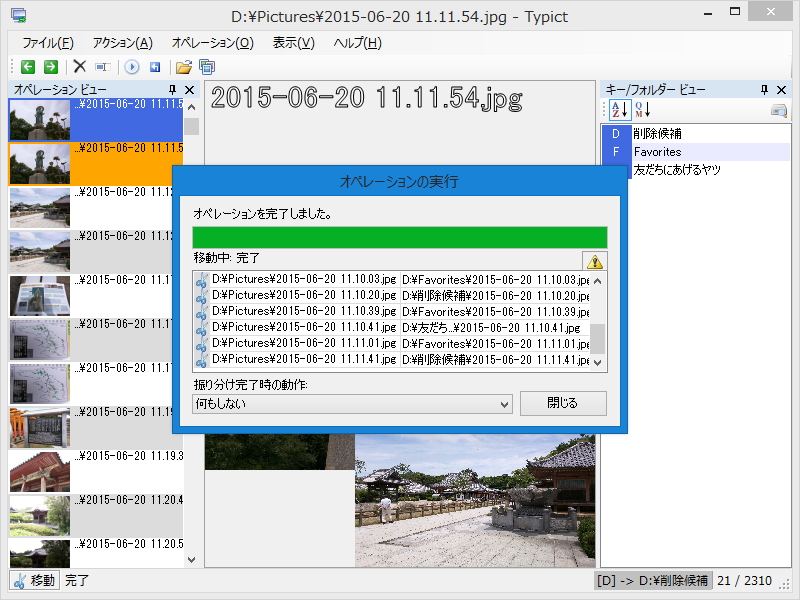Click the 完了 status bar text
800x600 pixels.
[77, 581]
